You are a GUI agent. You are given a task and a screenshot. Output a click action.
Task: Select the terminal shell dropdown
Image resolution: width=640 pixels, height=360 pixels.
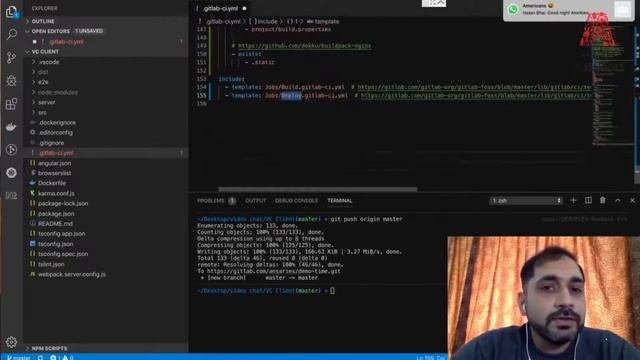tap(526, 200)
